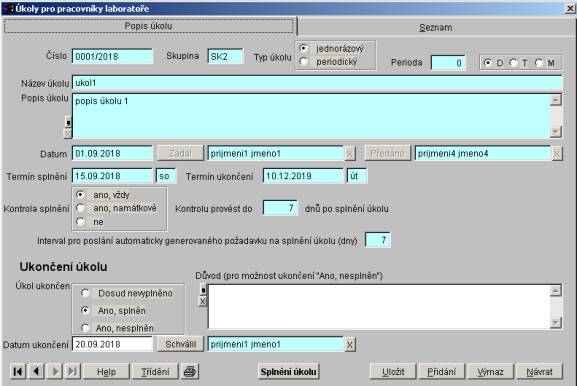
Task: Click the Perioda value field
Action: point(448,63)
